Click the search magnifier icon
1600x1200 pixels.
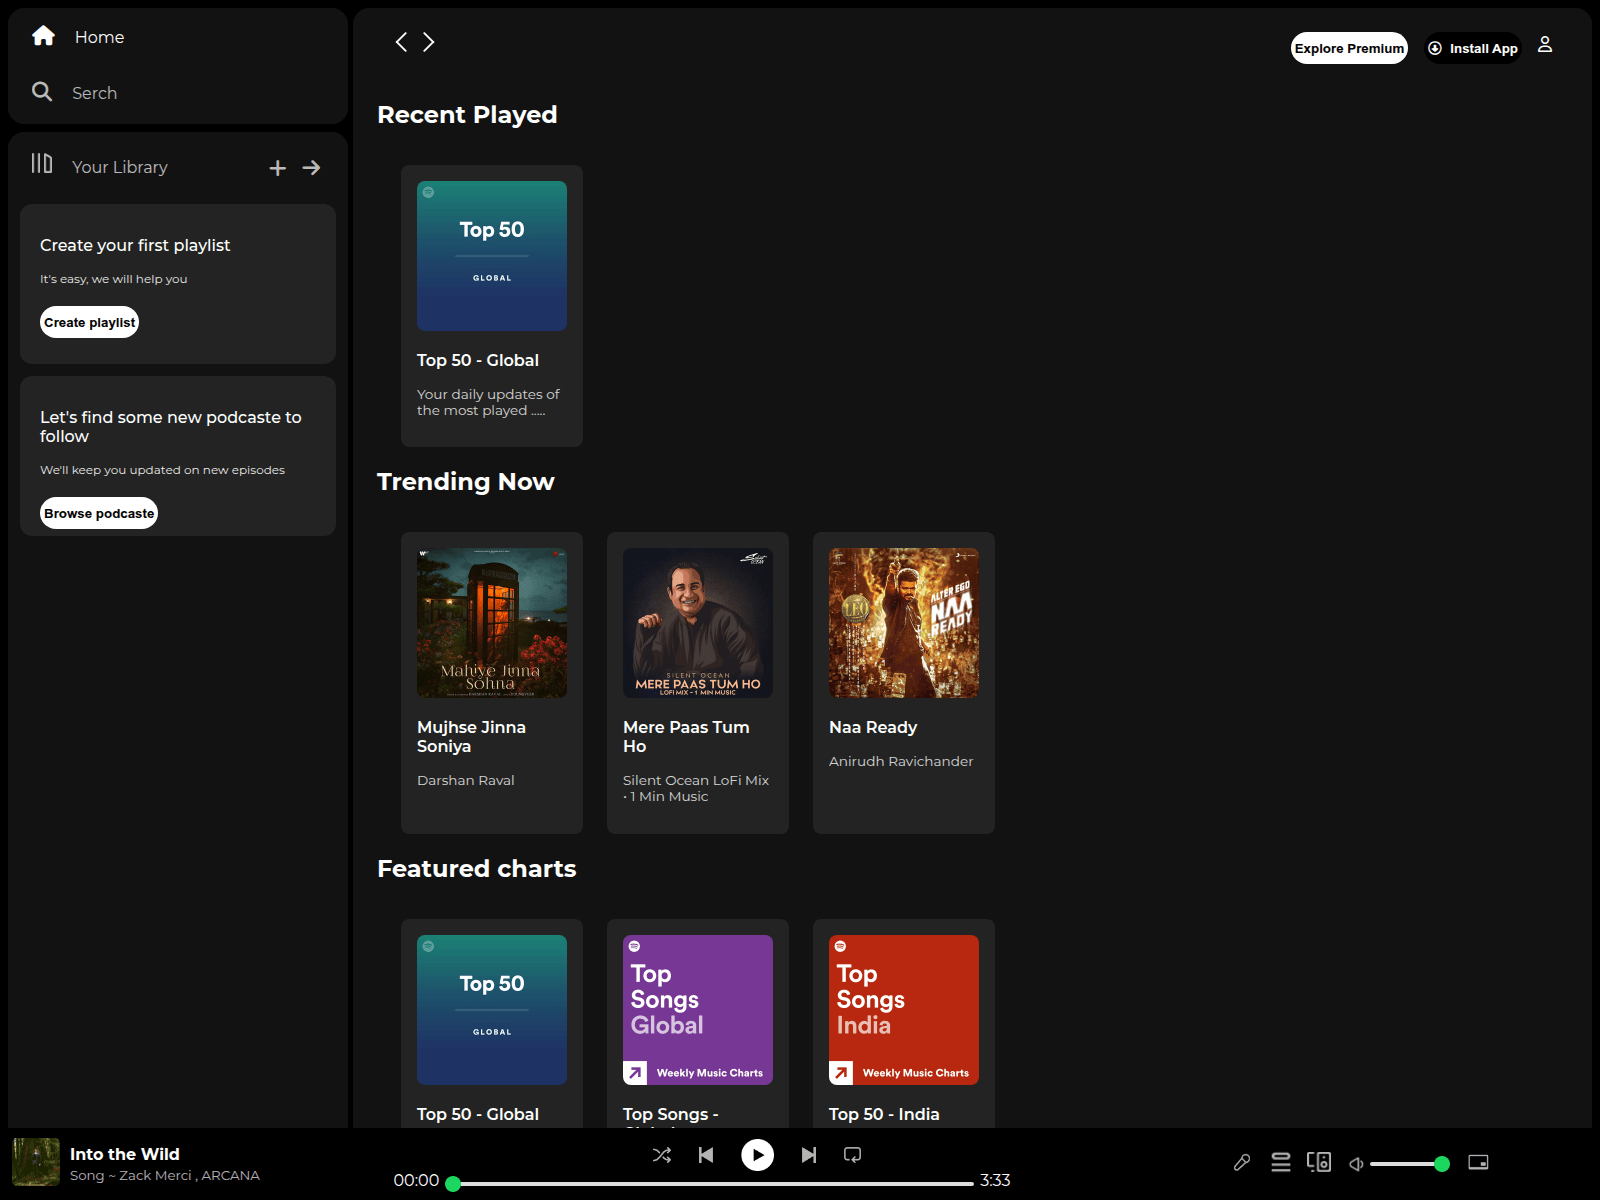pyautogui.click(x=42, y=92)
